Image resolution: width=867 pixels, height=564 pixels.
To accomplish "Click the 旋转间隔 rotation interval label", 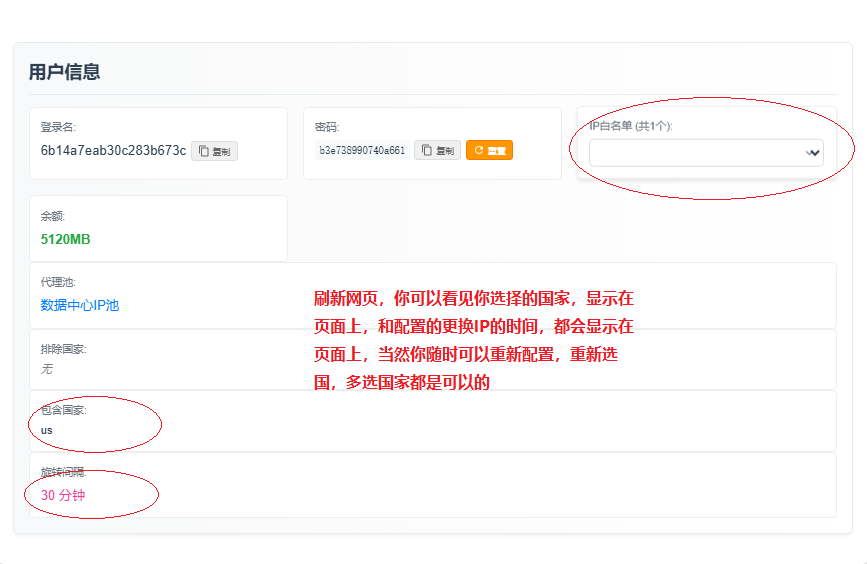I will pyautogui.click(x=64, y=472).
